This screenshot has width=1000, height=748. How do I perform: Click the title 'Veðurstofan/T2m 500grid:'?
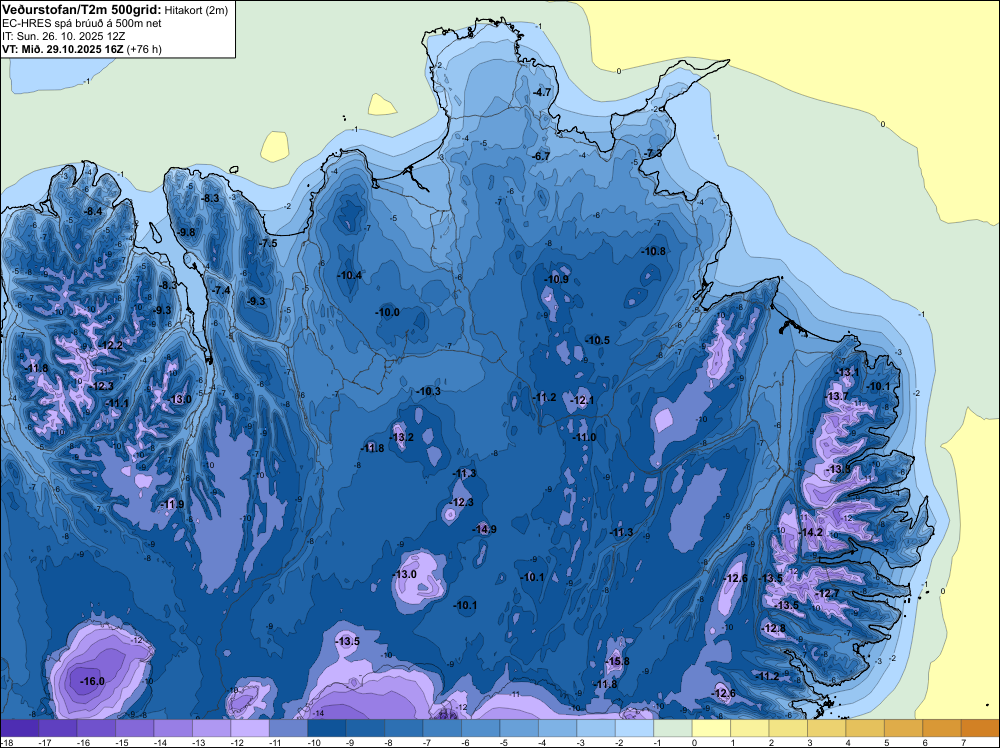[82, 9]
